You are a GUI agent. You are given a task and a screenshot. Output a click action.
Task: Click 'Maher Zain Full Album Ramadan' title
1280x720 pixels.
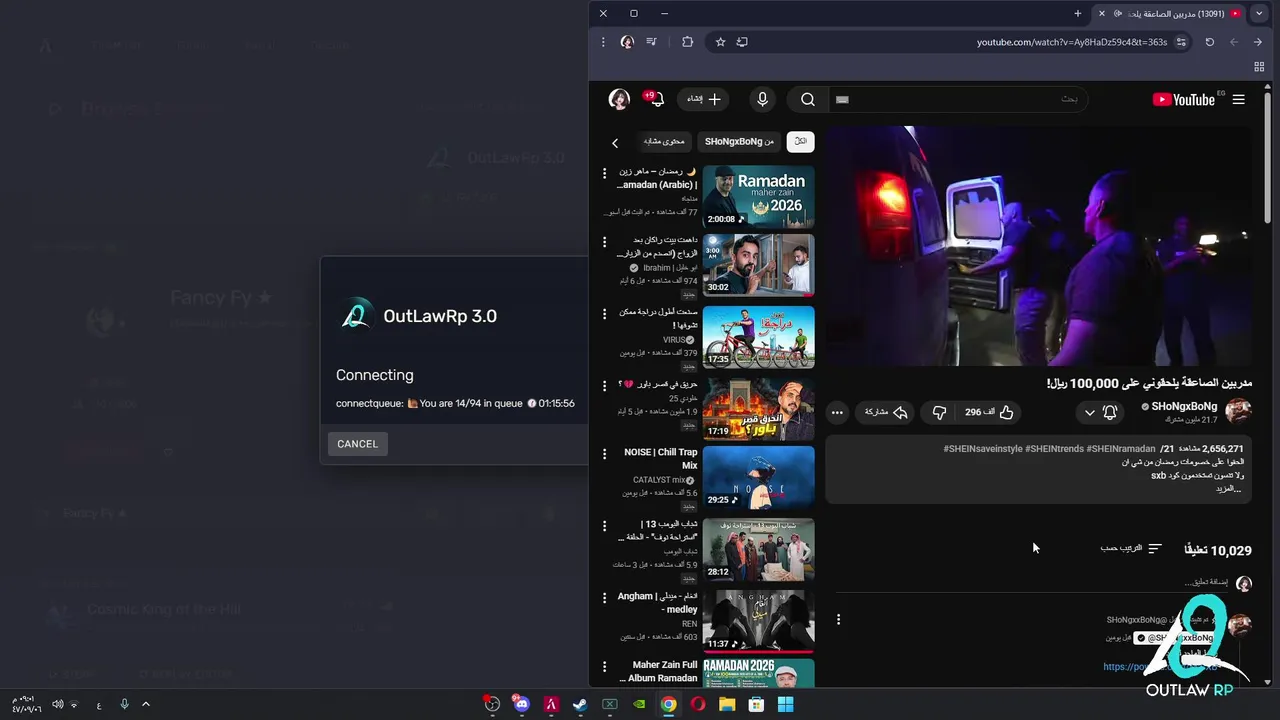(660, 671)
